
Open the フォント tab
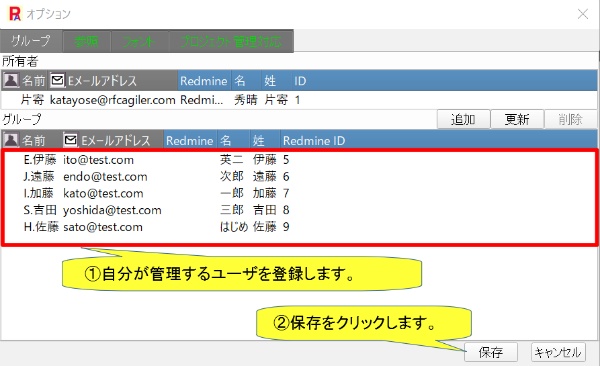point(140,41)
